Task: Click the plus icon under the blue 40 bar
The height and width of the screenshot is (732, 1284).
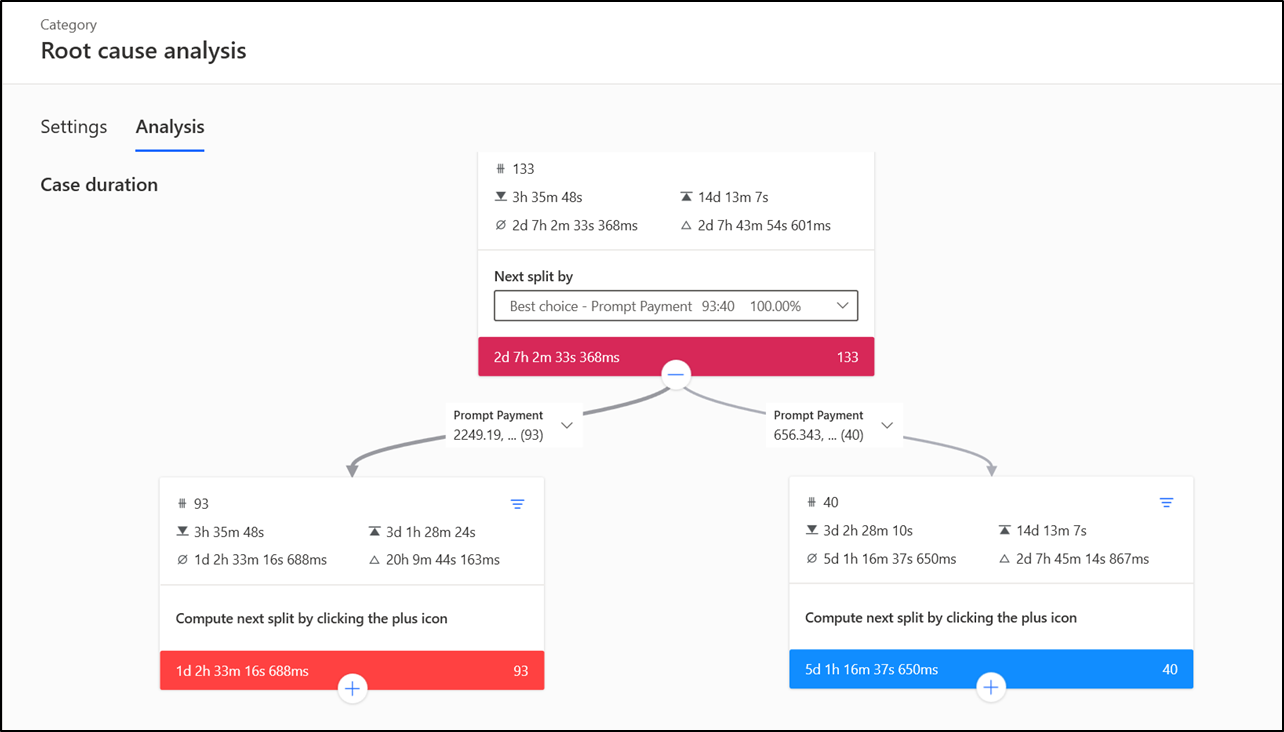Action: point(991,687)
